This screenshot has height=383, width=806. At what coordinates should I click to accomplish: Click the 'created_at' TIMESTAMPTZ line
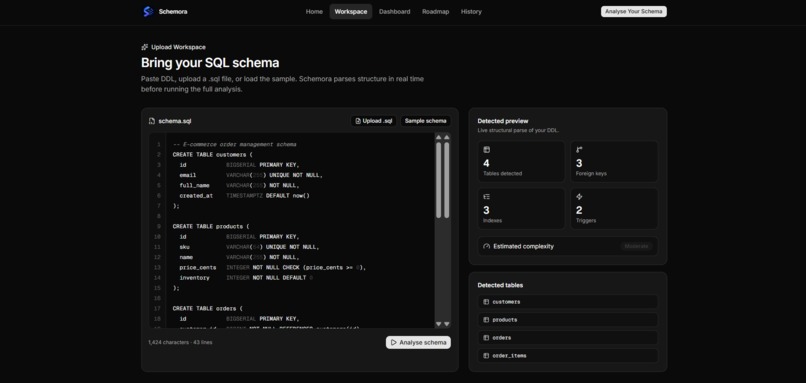(x=245, y=196)
